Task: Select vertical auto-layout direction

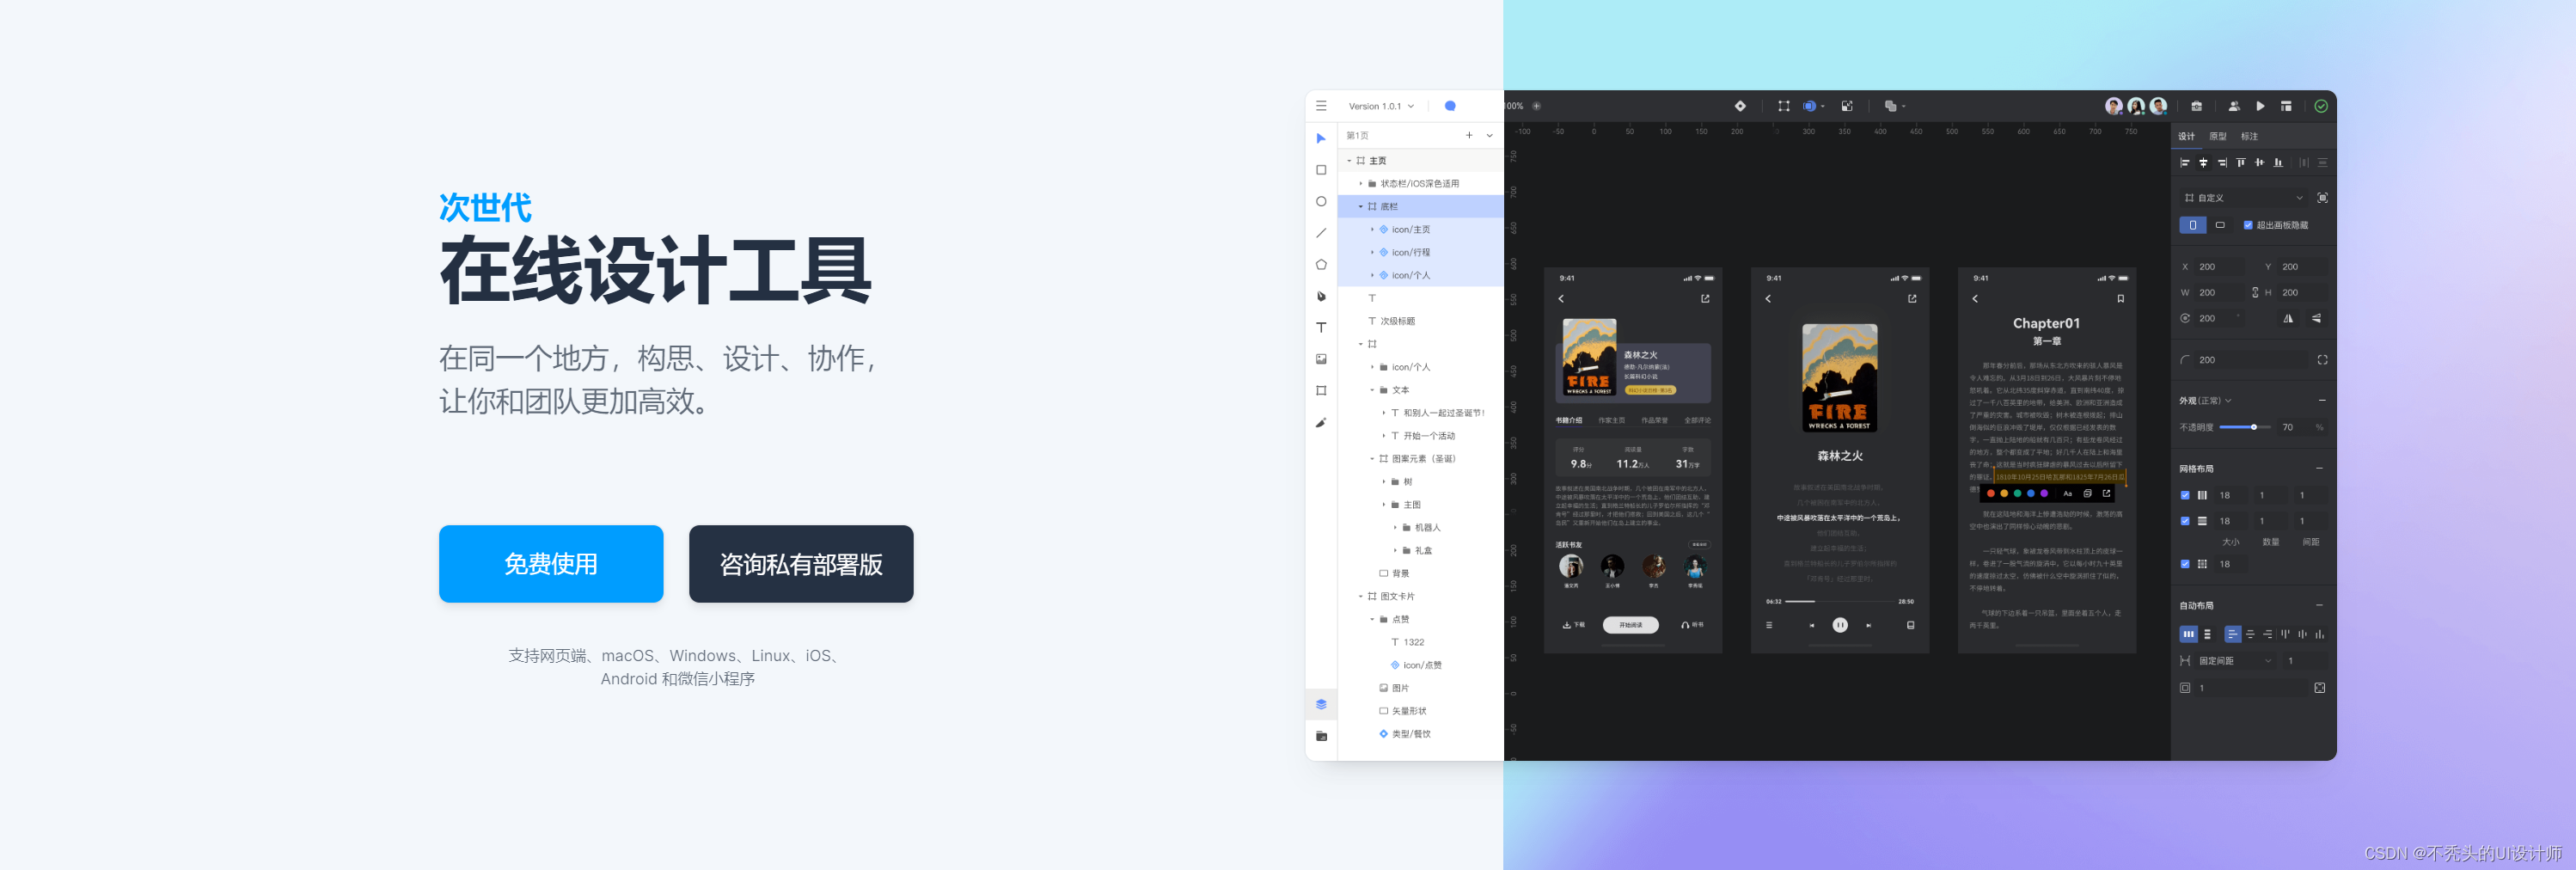Action: pos(2208,634)
